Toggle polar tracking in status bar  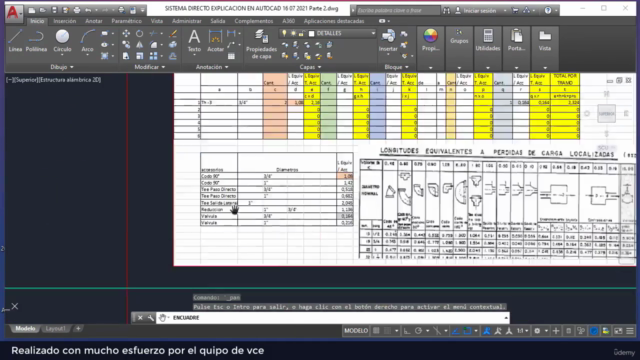(x=418, y=331)
